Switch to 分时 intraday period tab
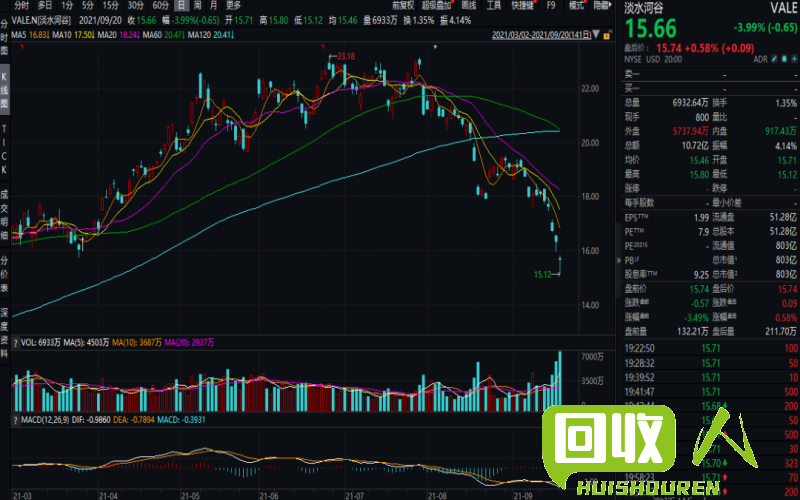800x500 pixels. (x=21, y=5)
